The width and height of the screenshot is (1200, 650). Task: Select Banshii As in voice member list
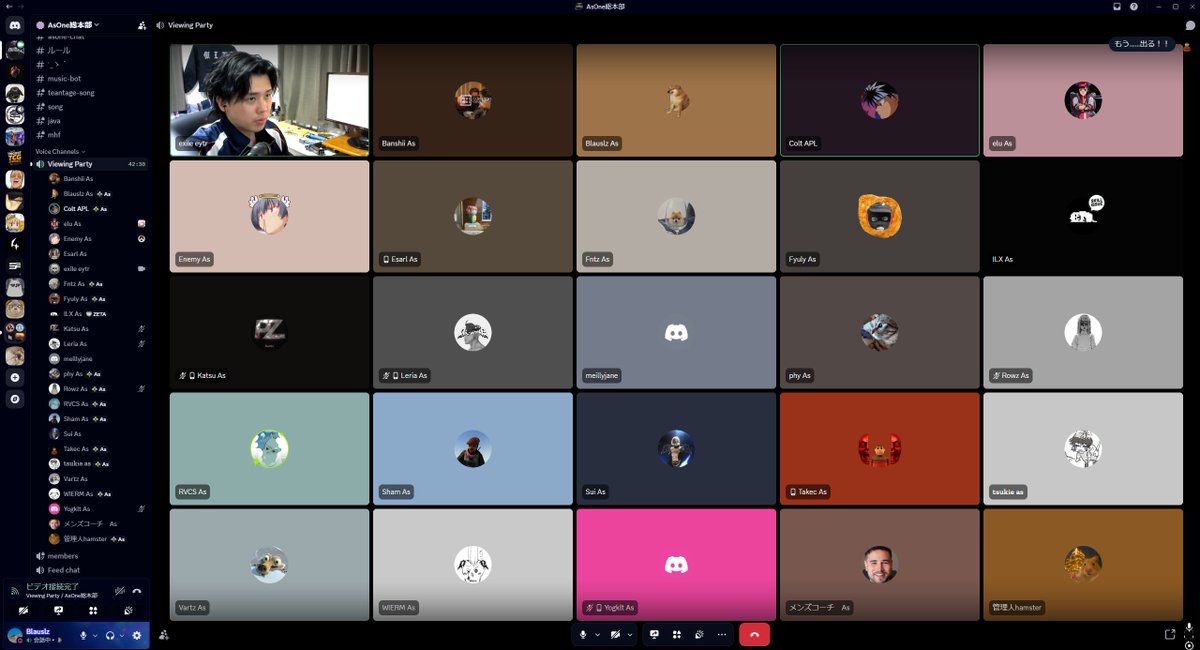click(97, 179)
